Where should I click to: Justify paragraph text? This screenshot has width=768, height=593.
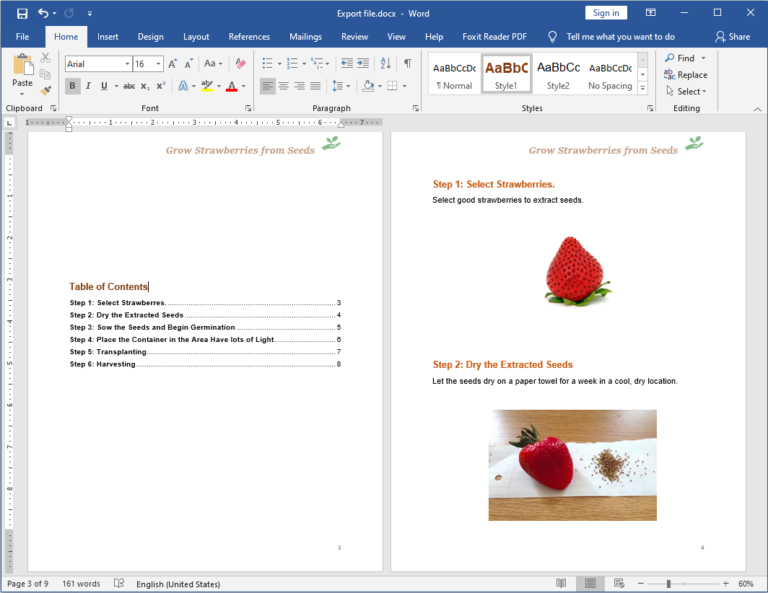(316, 86)
